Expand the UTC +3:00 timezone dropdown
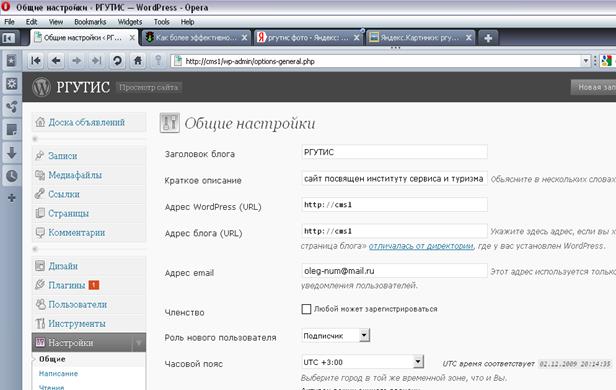 pos(362,362)
